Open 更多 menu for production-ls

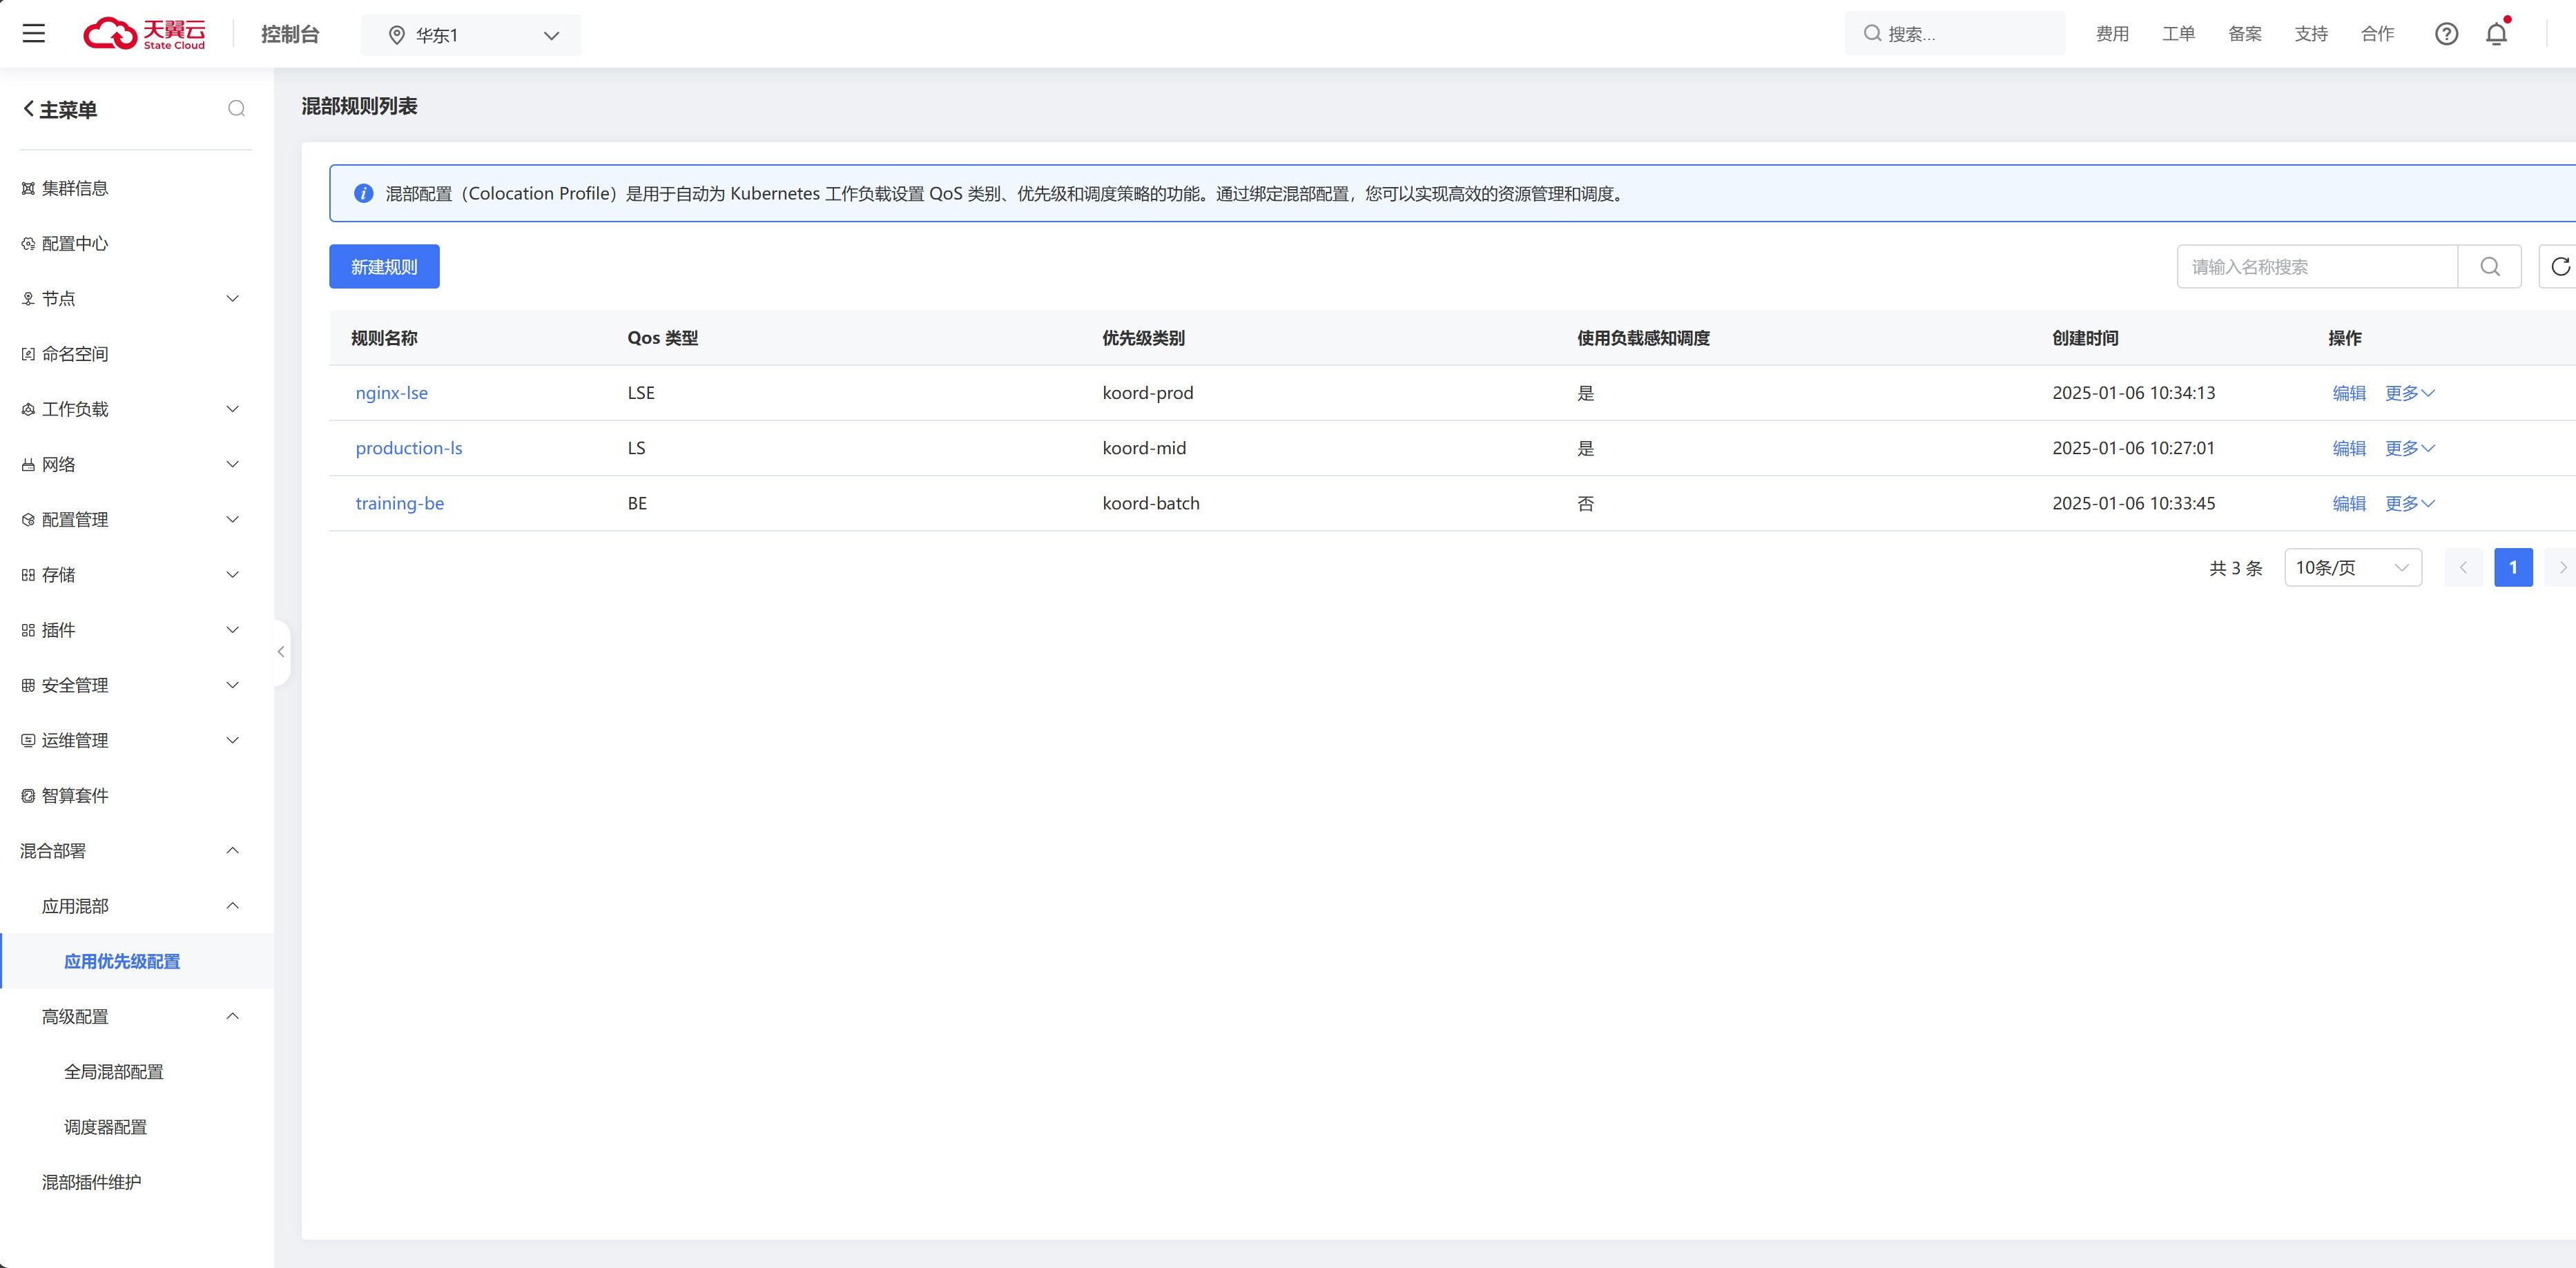click(2409, 448)
